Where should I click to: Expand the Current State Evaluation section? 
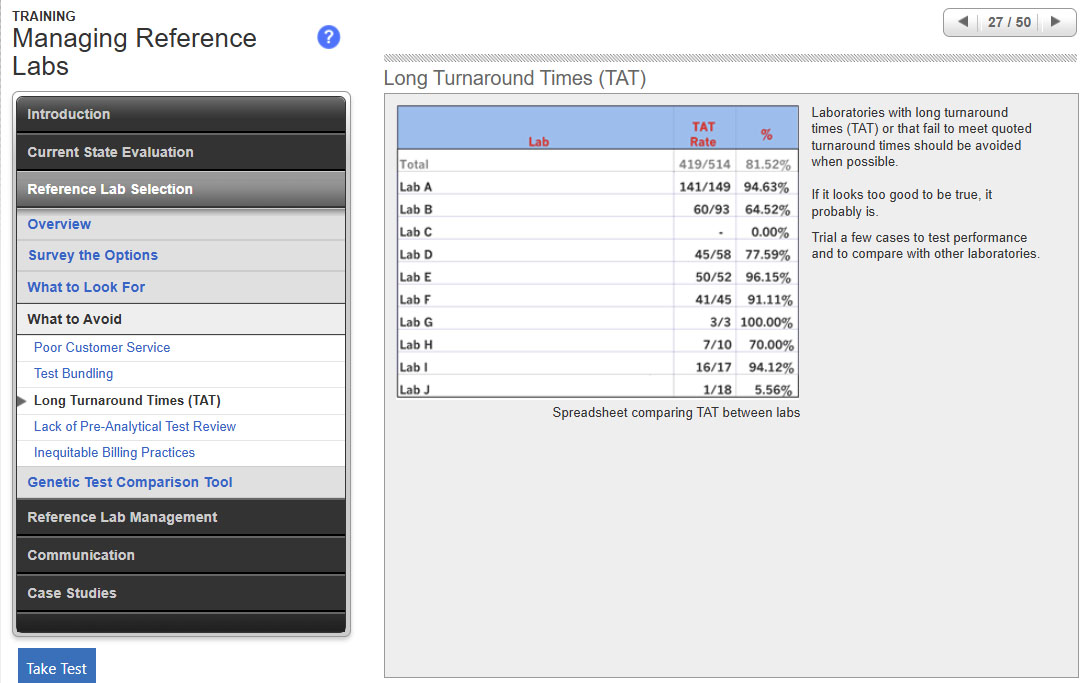click(x=181, y=152)
